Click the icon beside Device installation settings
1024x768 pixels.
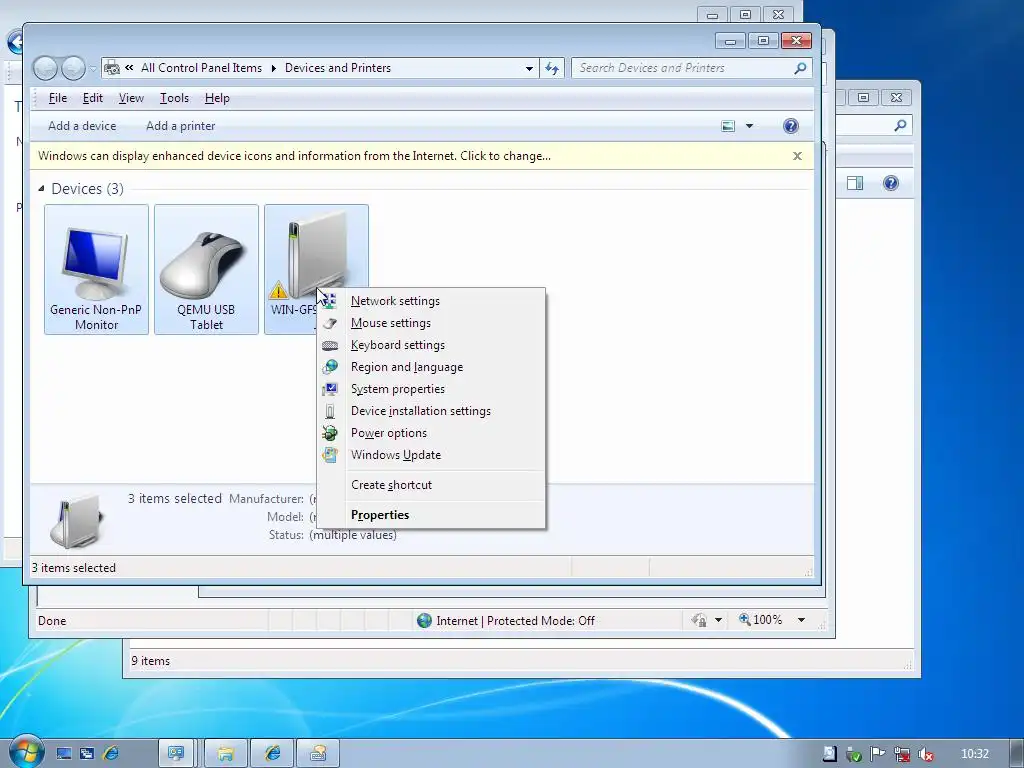click(x=330, y=411)
